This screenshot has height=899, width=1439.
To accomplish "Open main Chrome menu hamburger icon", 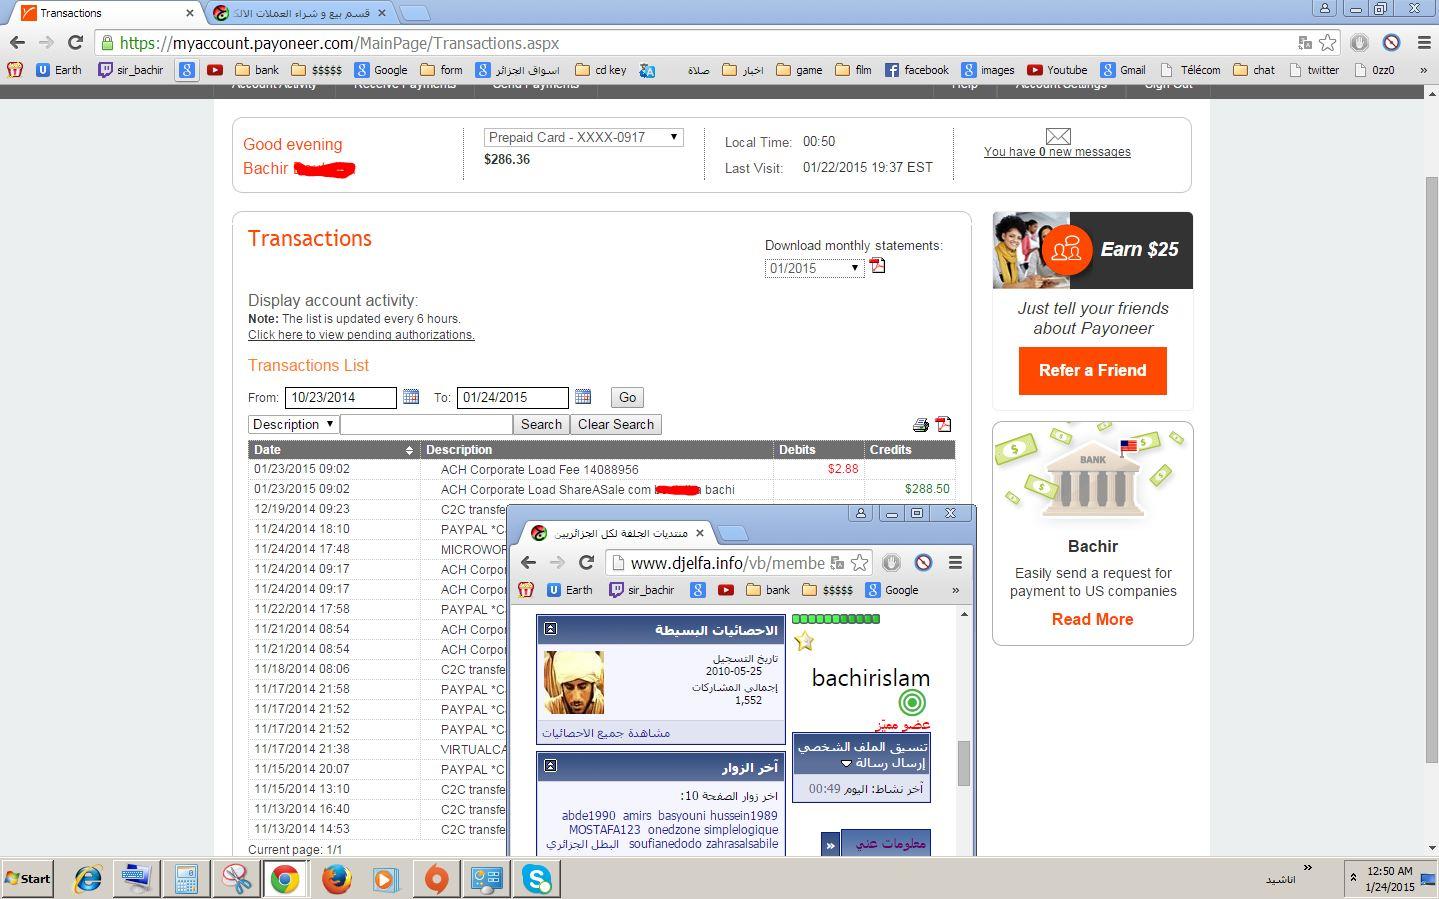I will tap(1424, 43).
